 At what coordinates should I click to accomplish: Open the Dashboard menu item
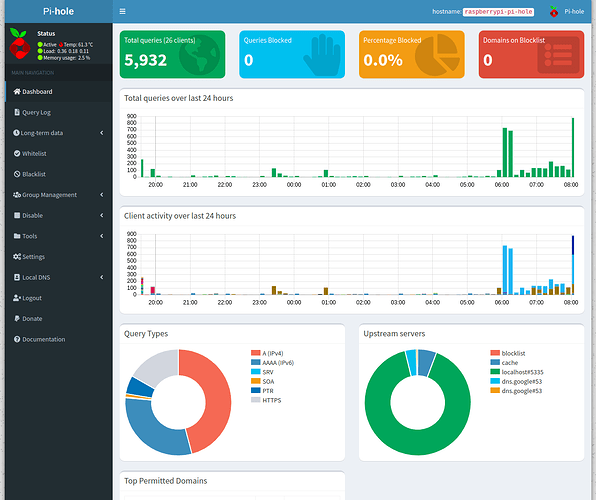point(59,92)
